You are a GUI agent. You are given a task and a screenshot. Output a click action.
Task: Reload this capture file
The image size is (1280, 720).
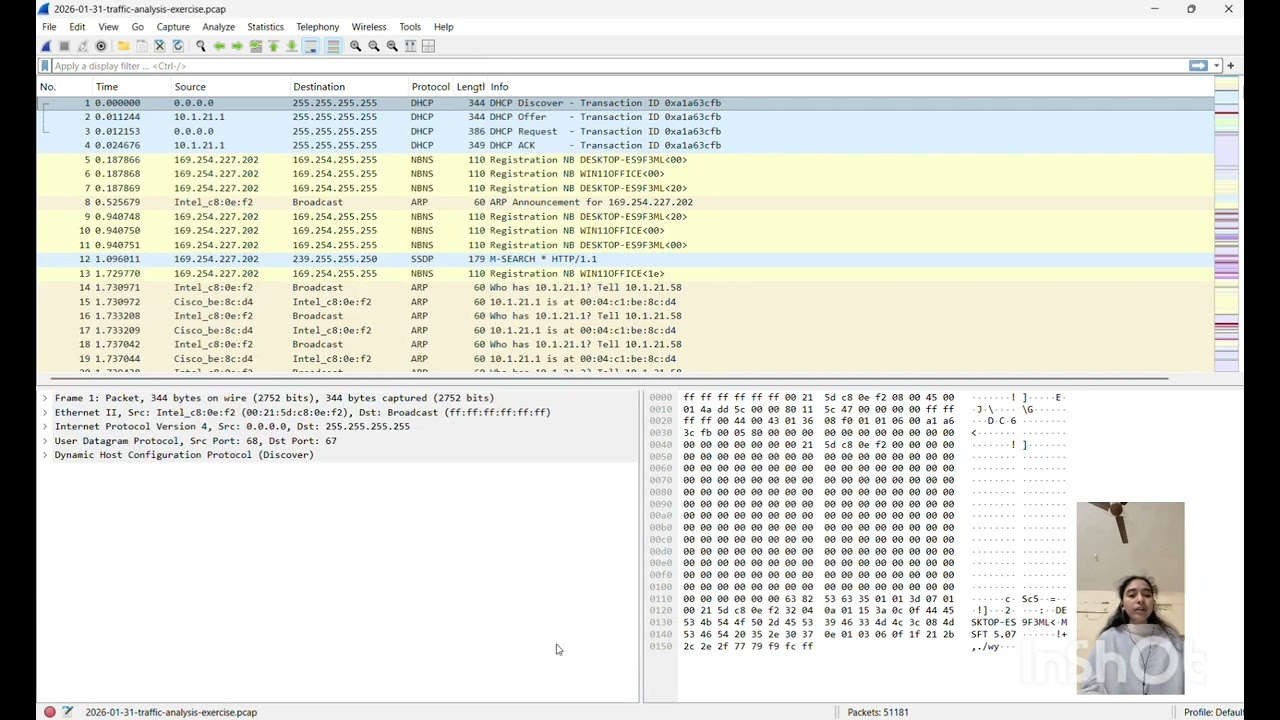pos(178,46)
